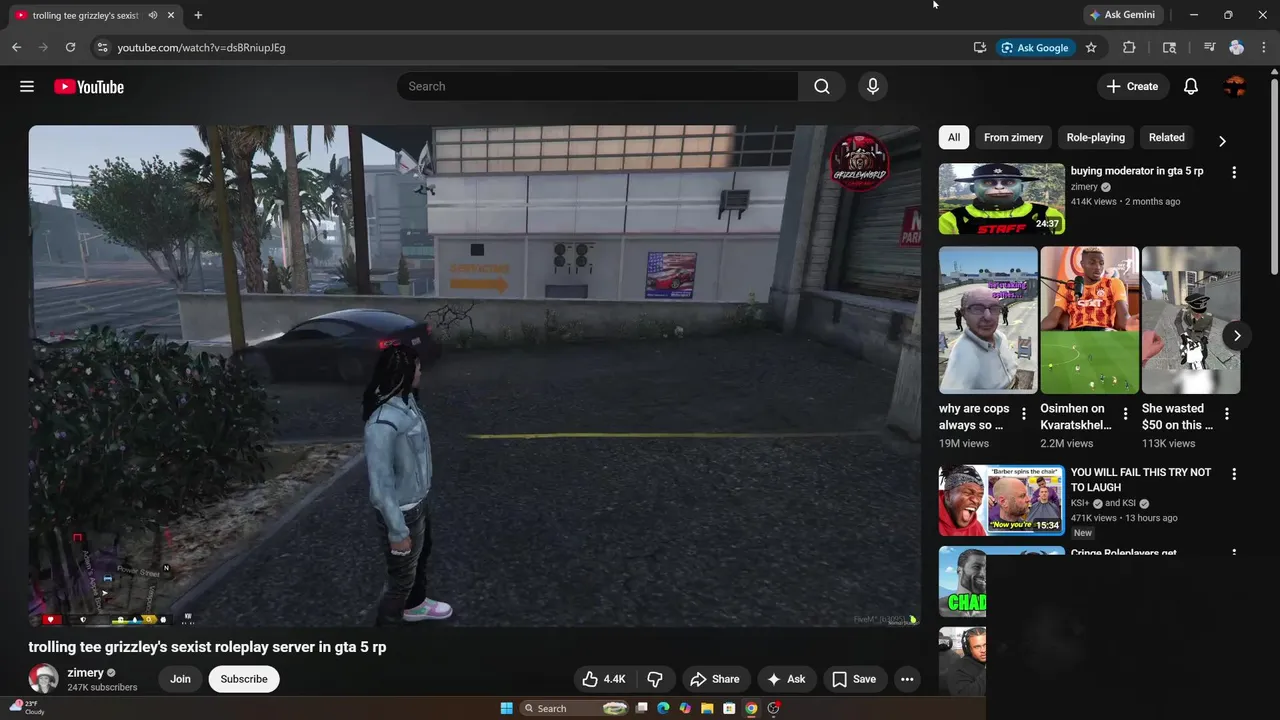Install app icon in address bar
Viewport: 1280px width, 720px height.
click(x=980, y=47)
